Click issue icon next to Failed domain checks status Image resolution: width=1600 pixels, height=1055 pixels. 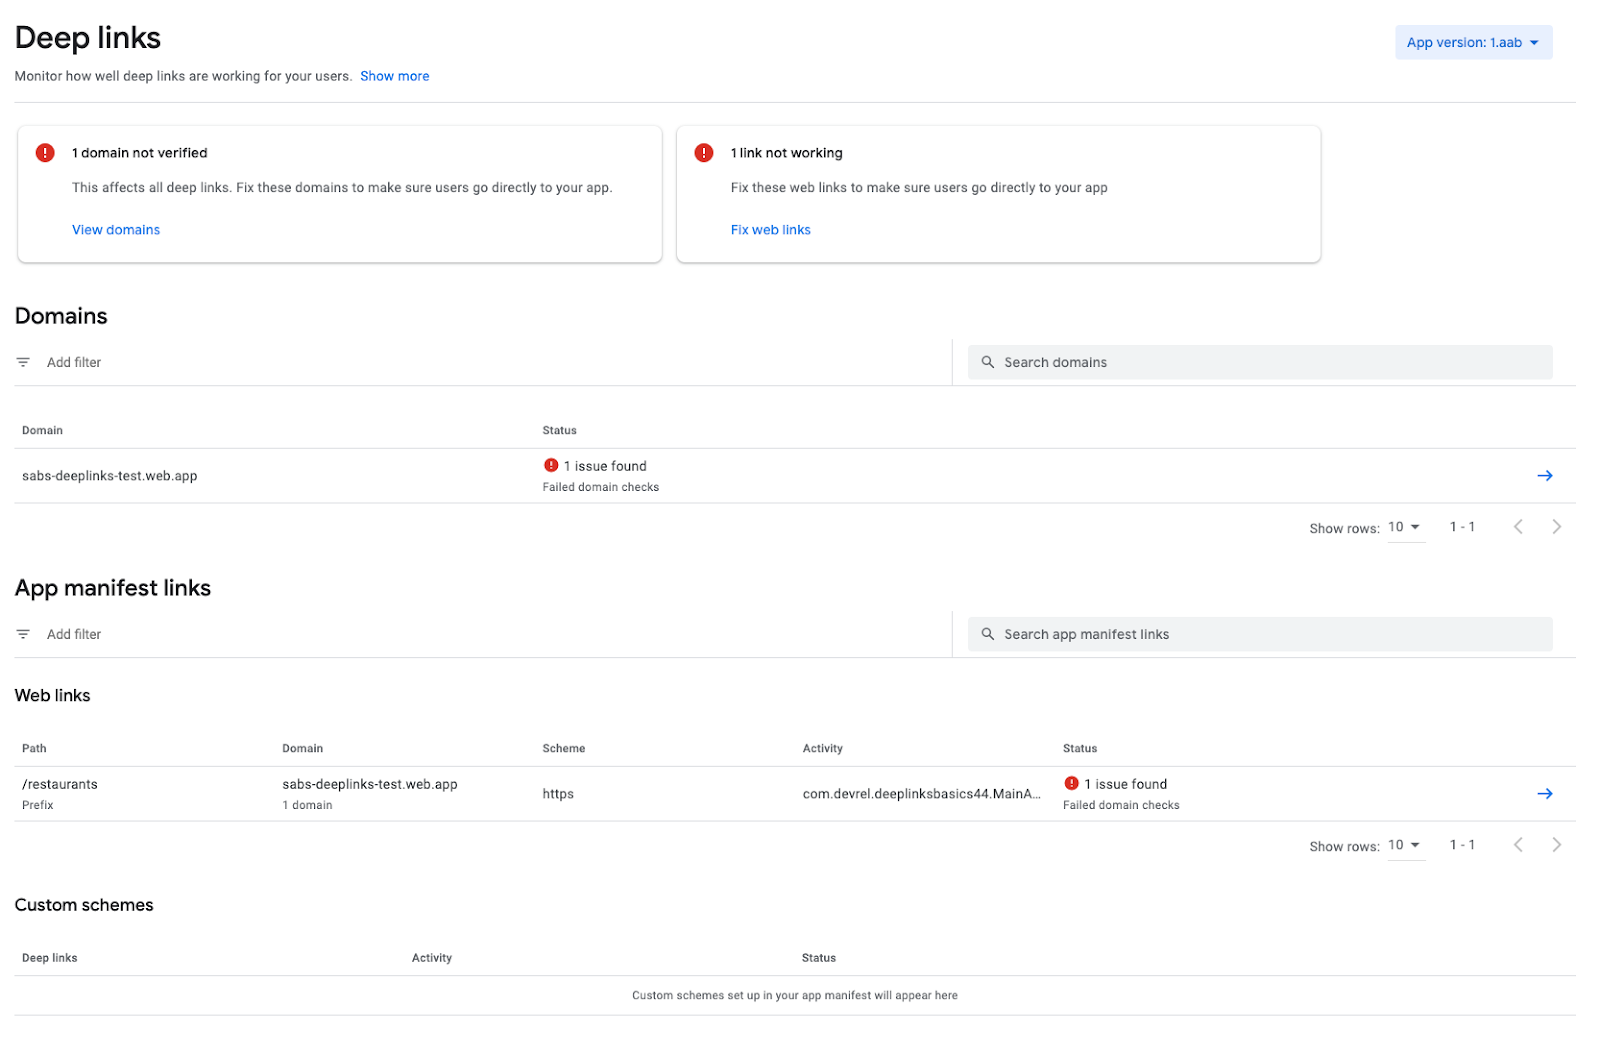pyautogui.click(x=552, y=465)
